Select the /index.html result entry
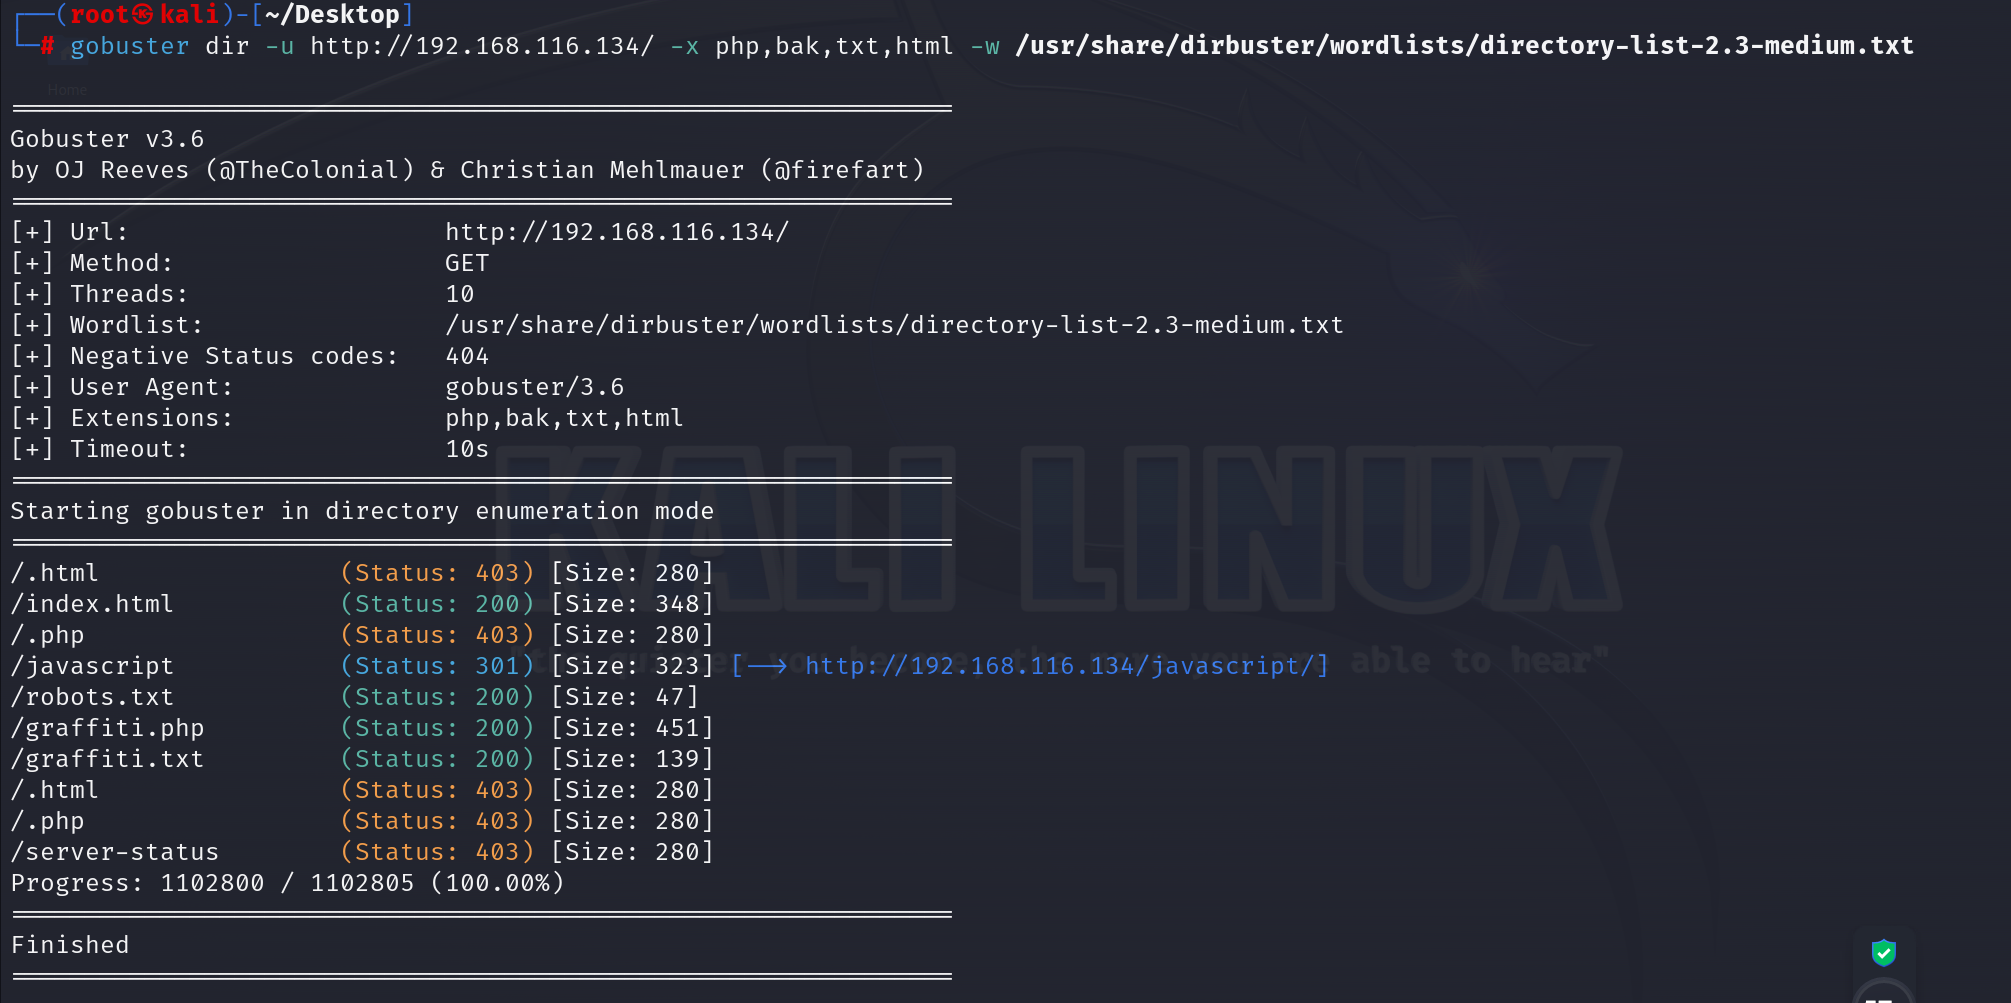This screenshot has width=2011, height=1003. click(x=92, y=604)
